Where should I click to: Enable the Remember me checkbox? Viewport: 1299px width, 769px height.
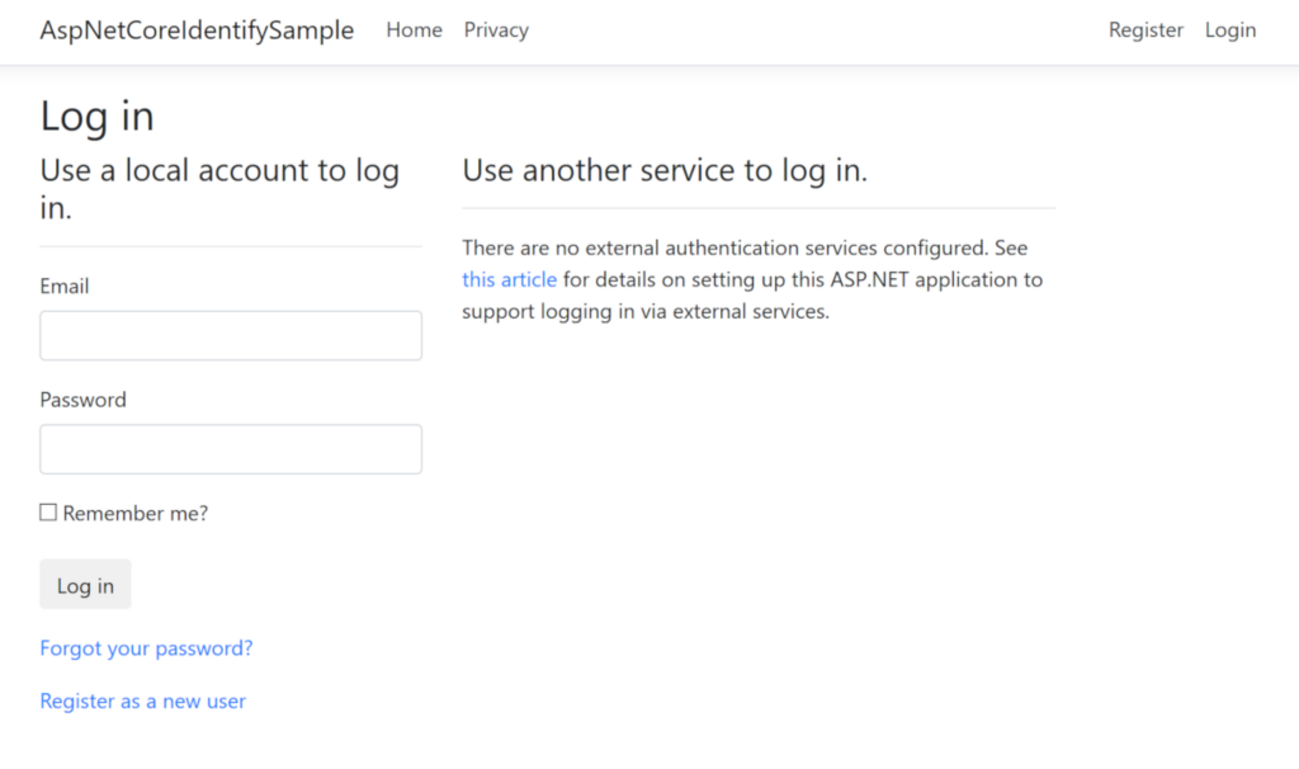[x=48, y=513]
